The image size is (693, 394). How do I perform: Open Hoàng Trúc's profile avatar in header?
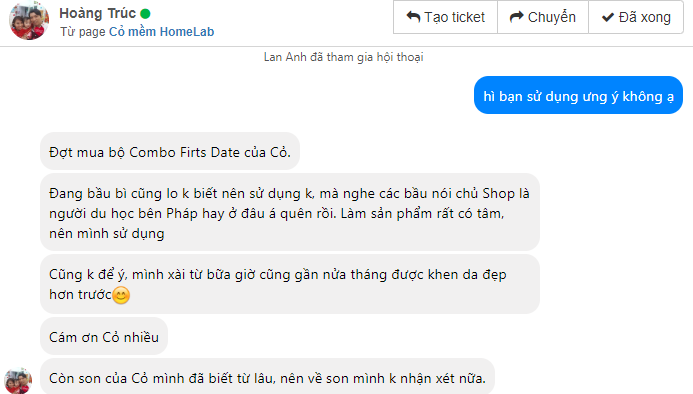click(x=29, y=21)
